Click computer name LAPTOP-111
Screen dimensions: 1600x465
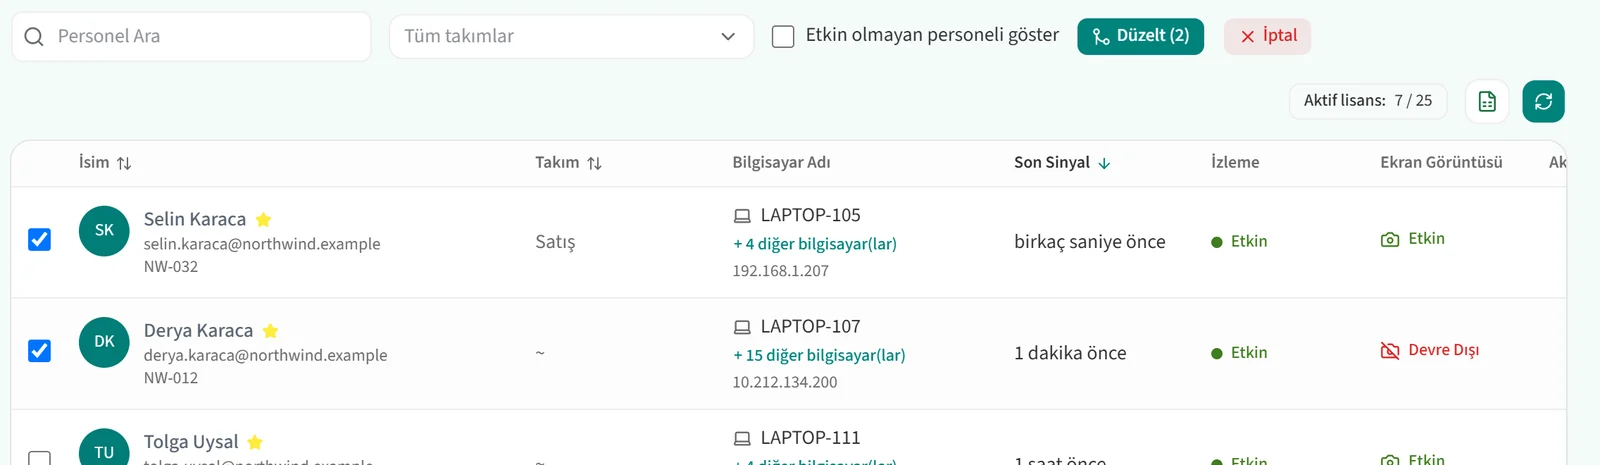810,437
